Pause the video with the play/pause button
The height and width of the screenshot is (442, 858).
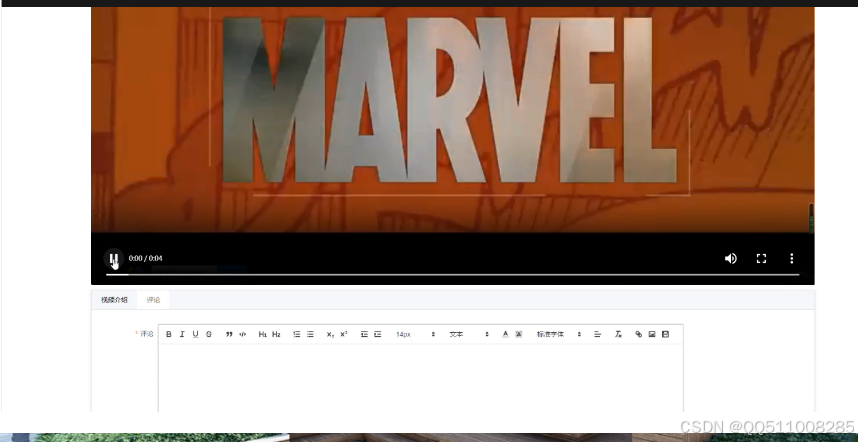pyautogui.click(x=113, y=258)
